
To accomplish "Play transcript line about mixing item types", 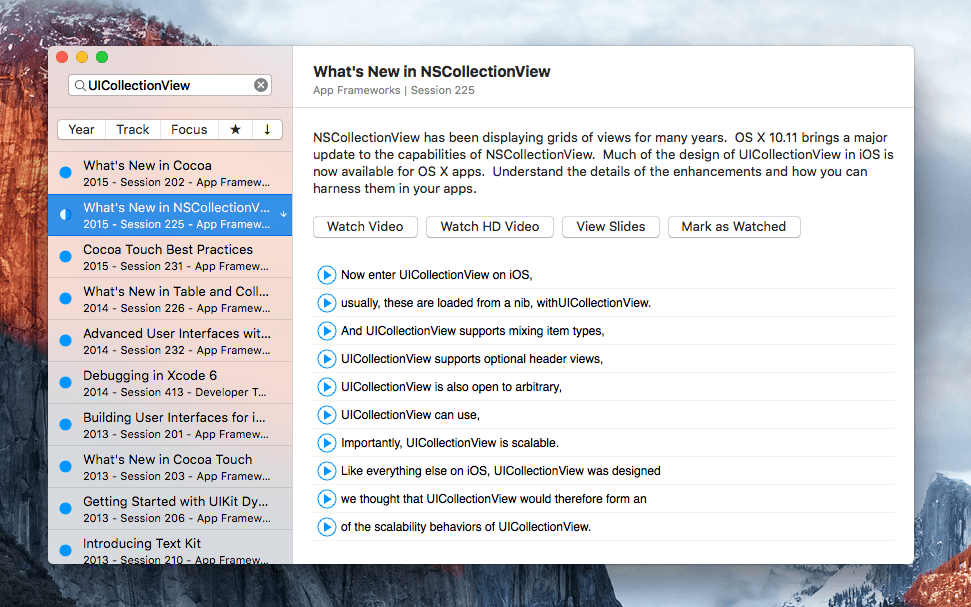I will [x=326, y=331].
